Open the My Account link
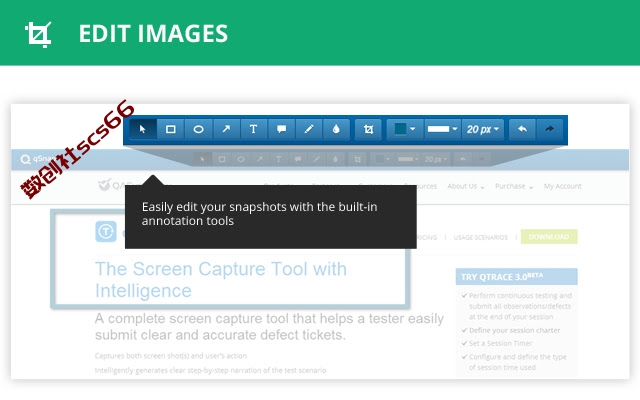Viewport: 640px width, 400px height. click(x=562, y=187)
